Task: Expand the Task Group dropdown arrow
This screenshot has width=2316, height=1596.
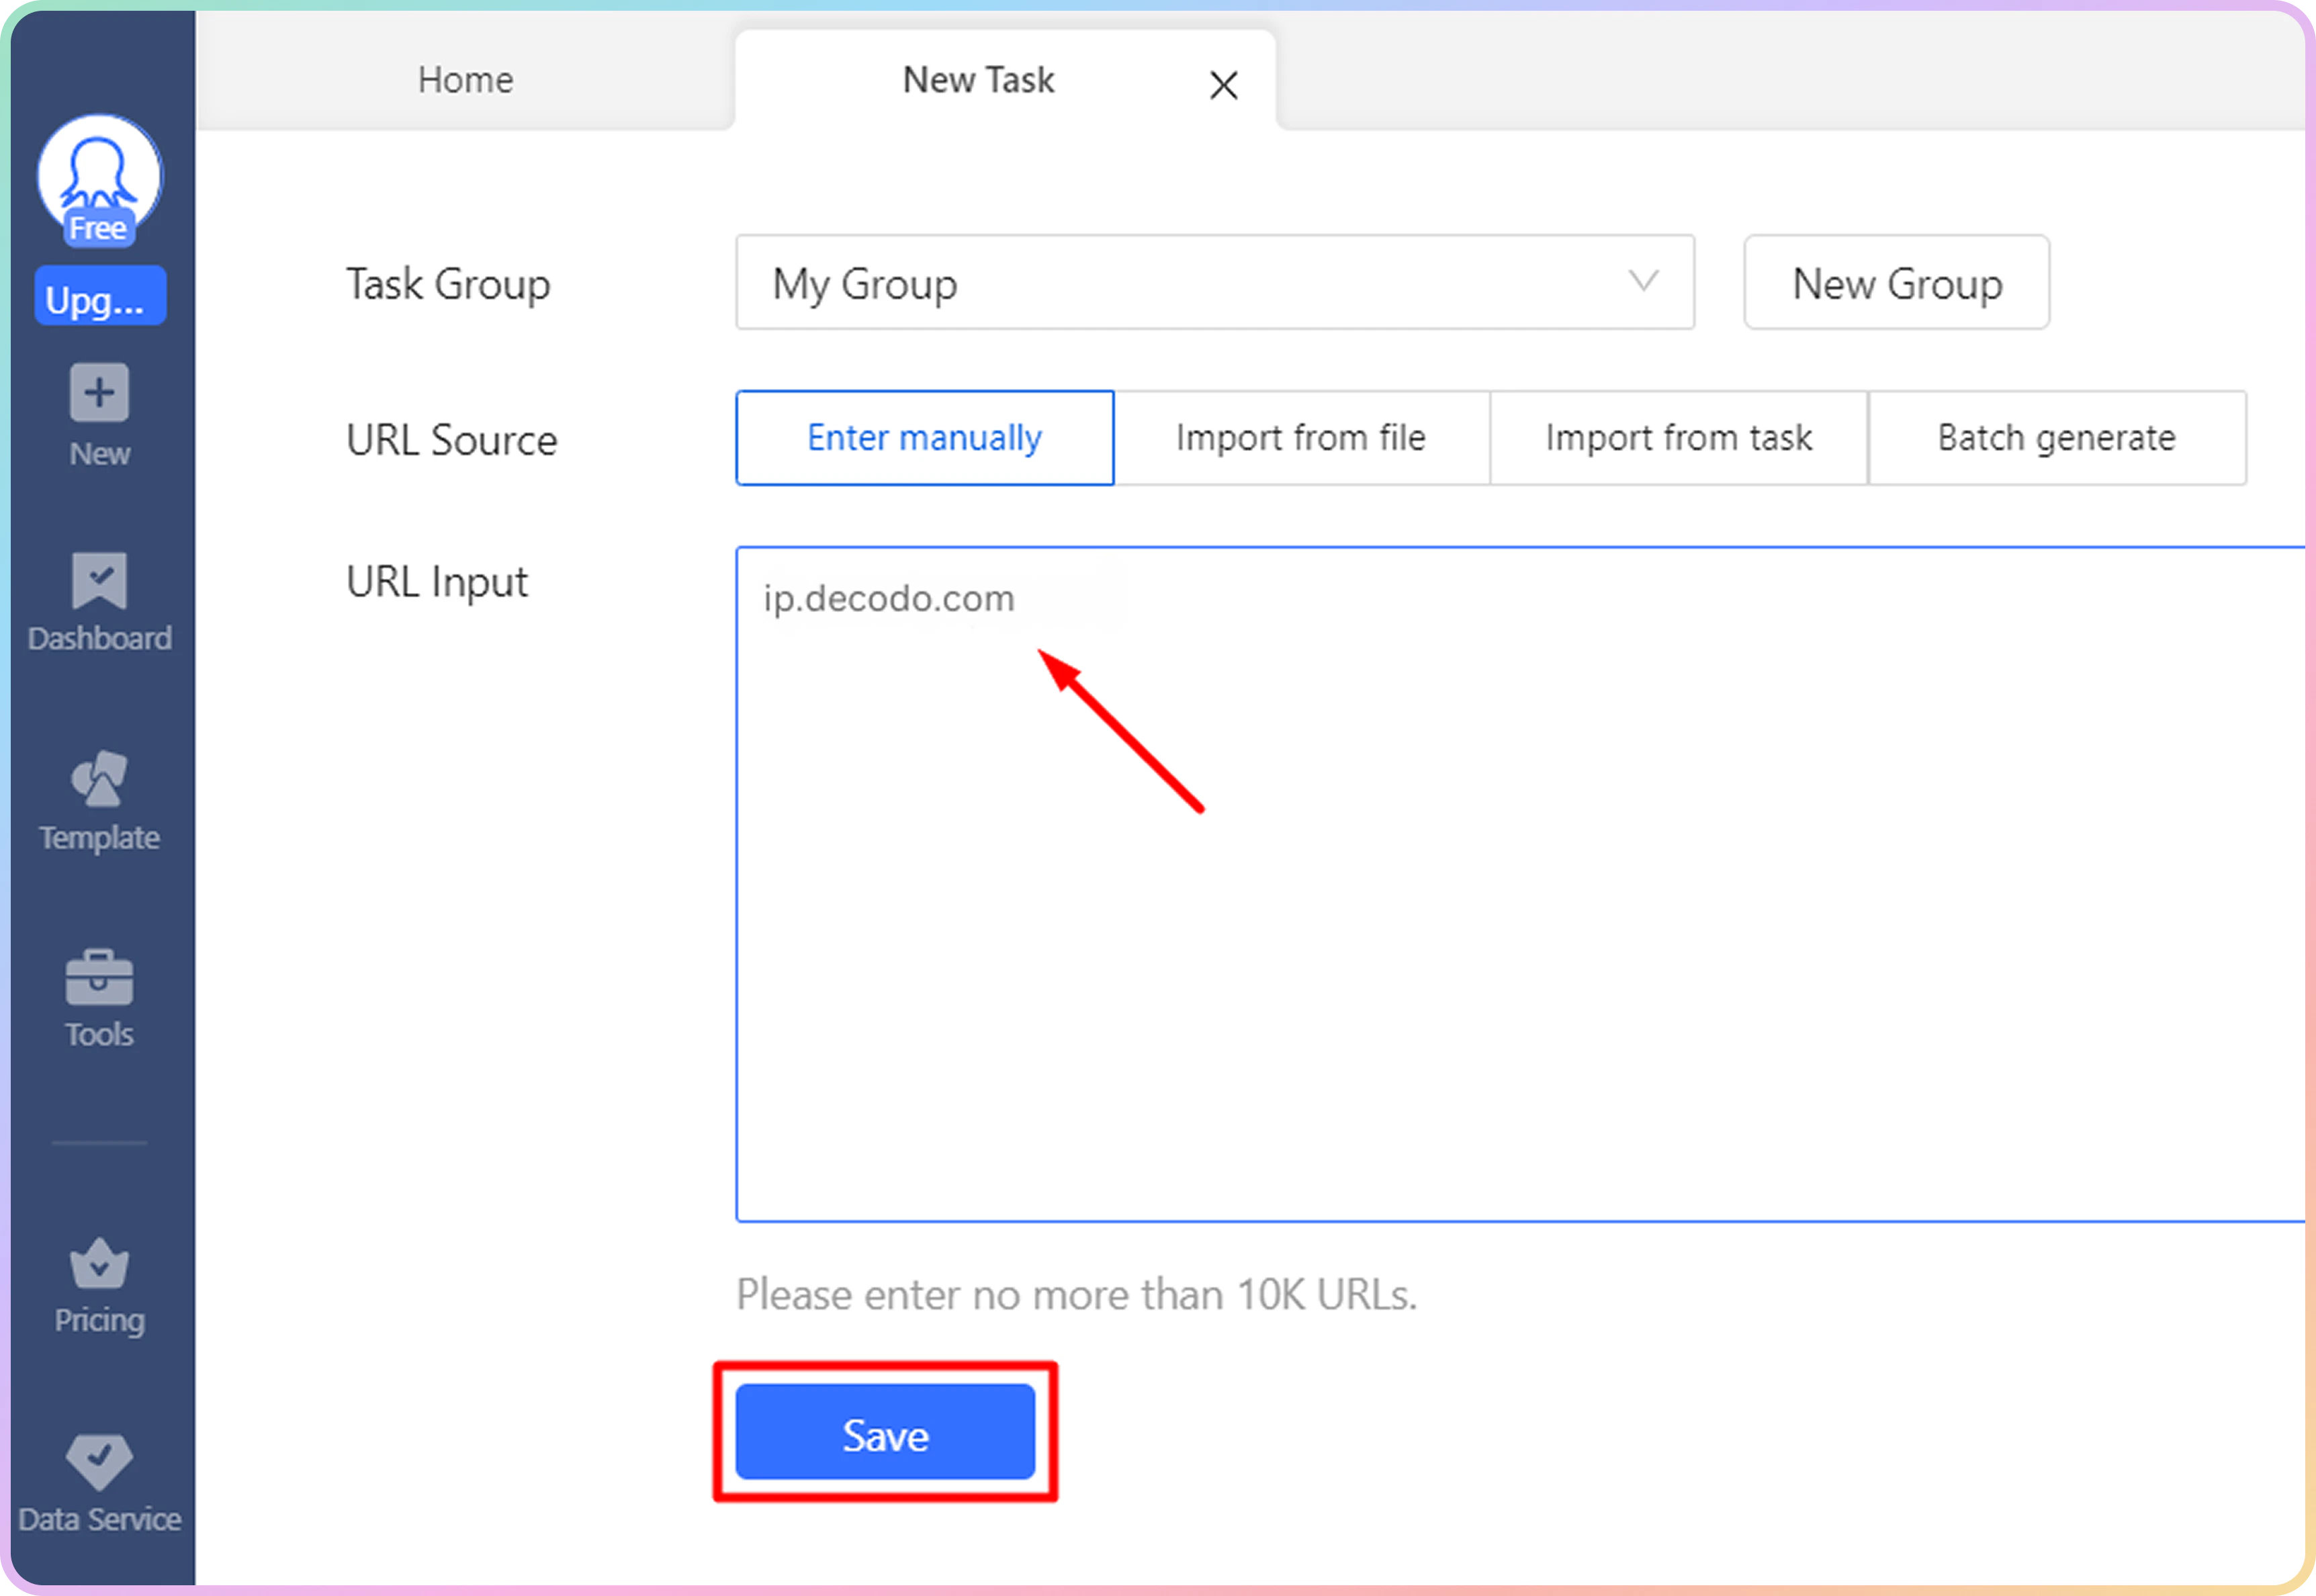Action: click(x=1643, y=282)
